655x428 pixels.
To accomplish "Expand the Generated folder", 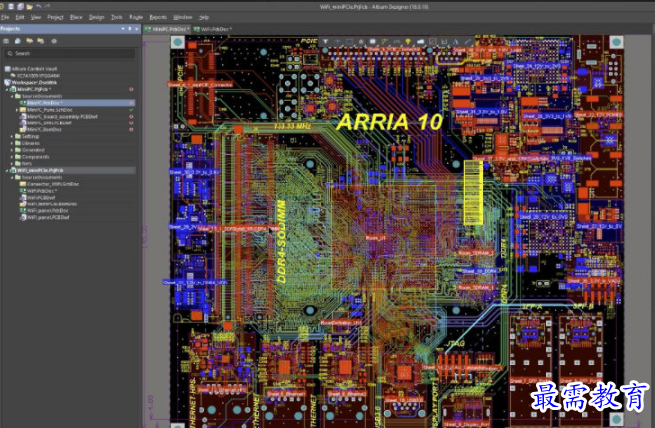I will [12, 150].
